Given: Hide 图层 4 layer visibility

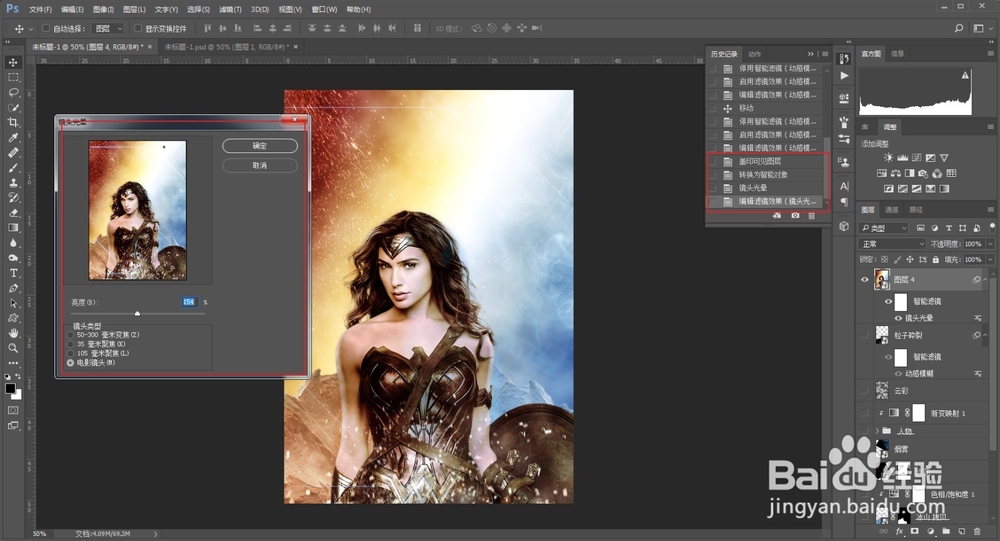Looking at the screenshot, I should 865,279.
